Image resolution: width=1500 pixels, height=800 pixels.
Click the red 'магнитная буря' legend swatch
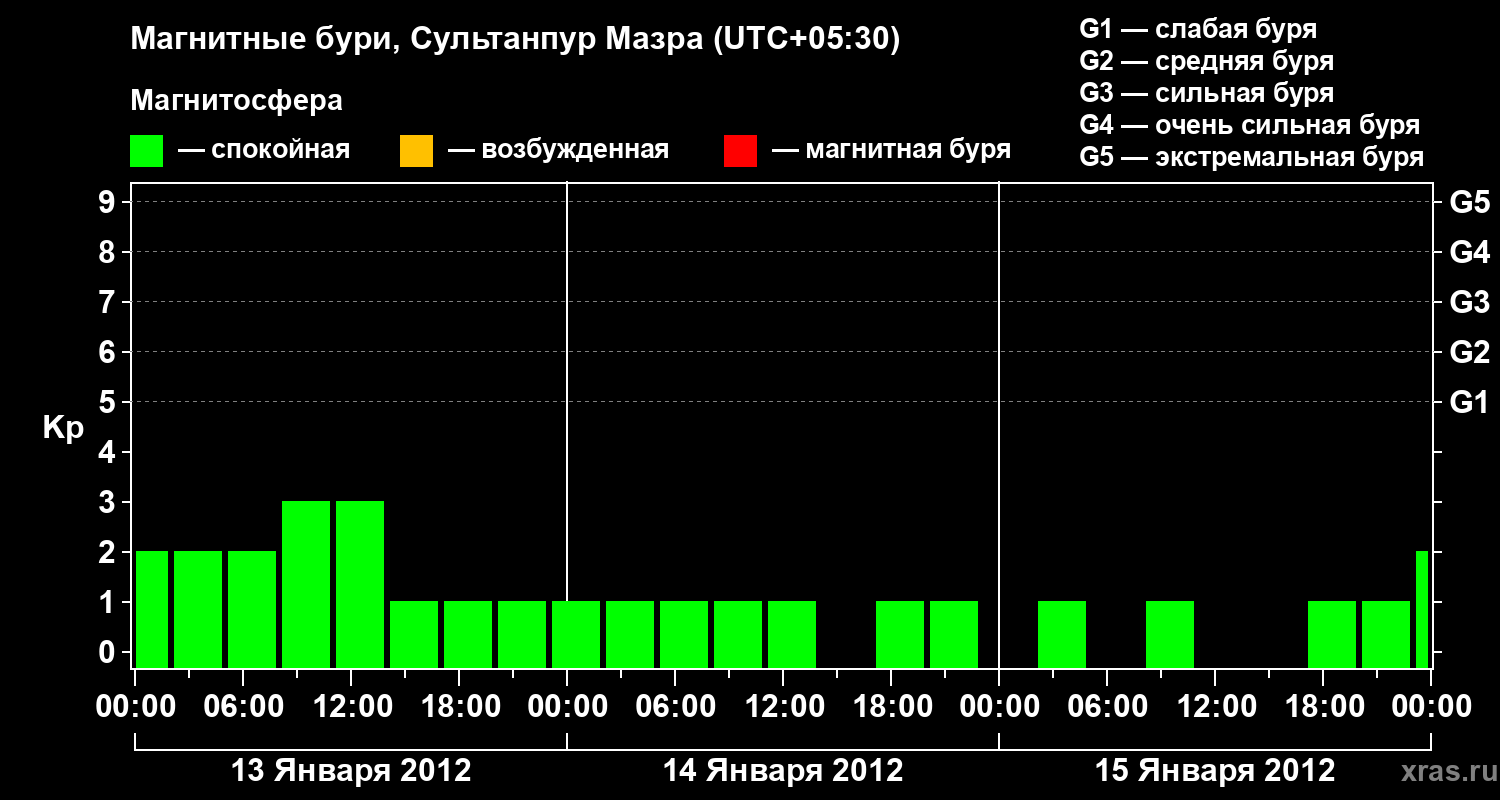click(x=740, y=151)
